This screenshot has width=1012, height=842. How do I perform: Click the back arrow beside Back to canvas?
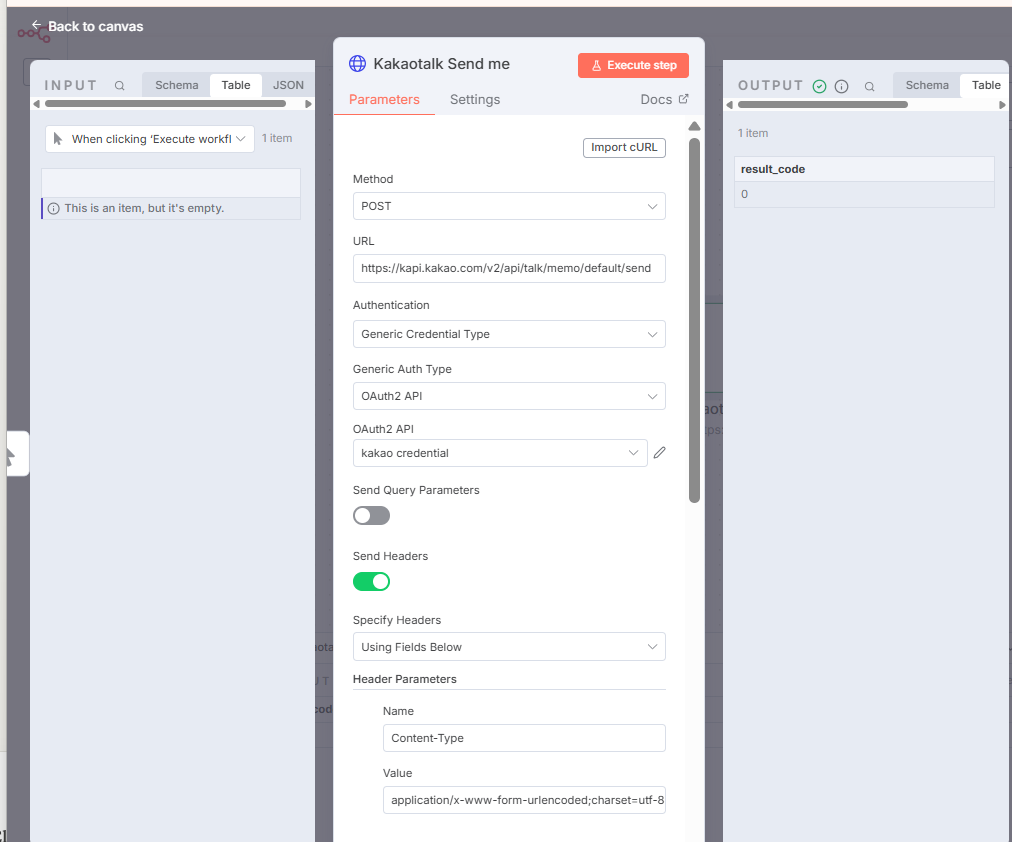pos(36,25)
